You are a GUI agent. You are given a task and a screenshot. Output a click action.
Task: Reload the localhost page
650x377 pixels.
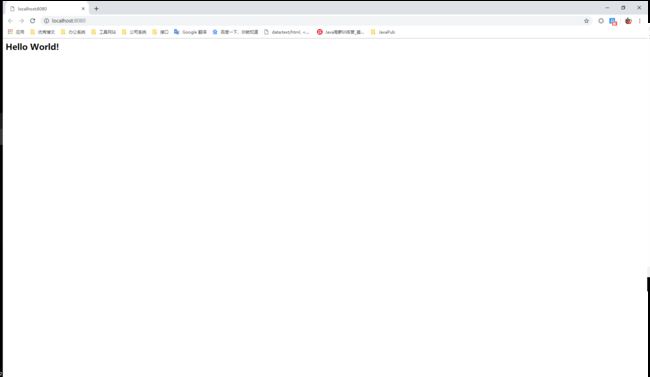pos(33,21)
